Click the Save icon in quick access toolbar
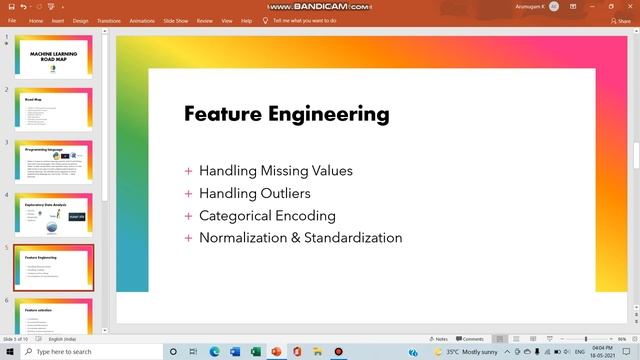 [11, 7]
